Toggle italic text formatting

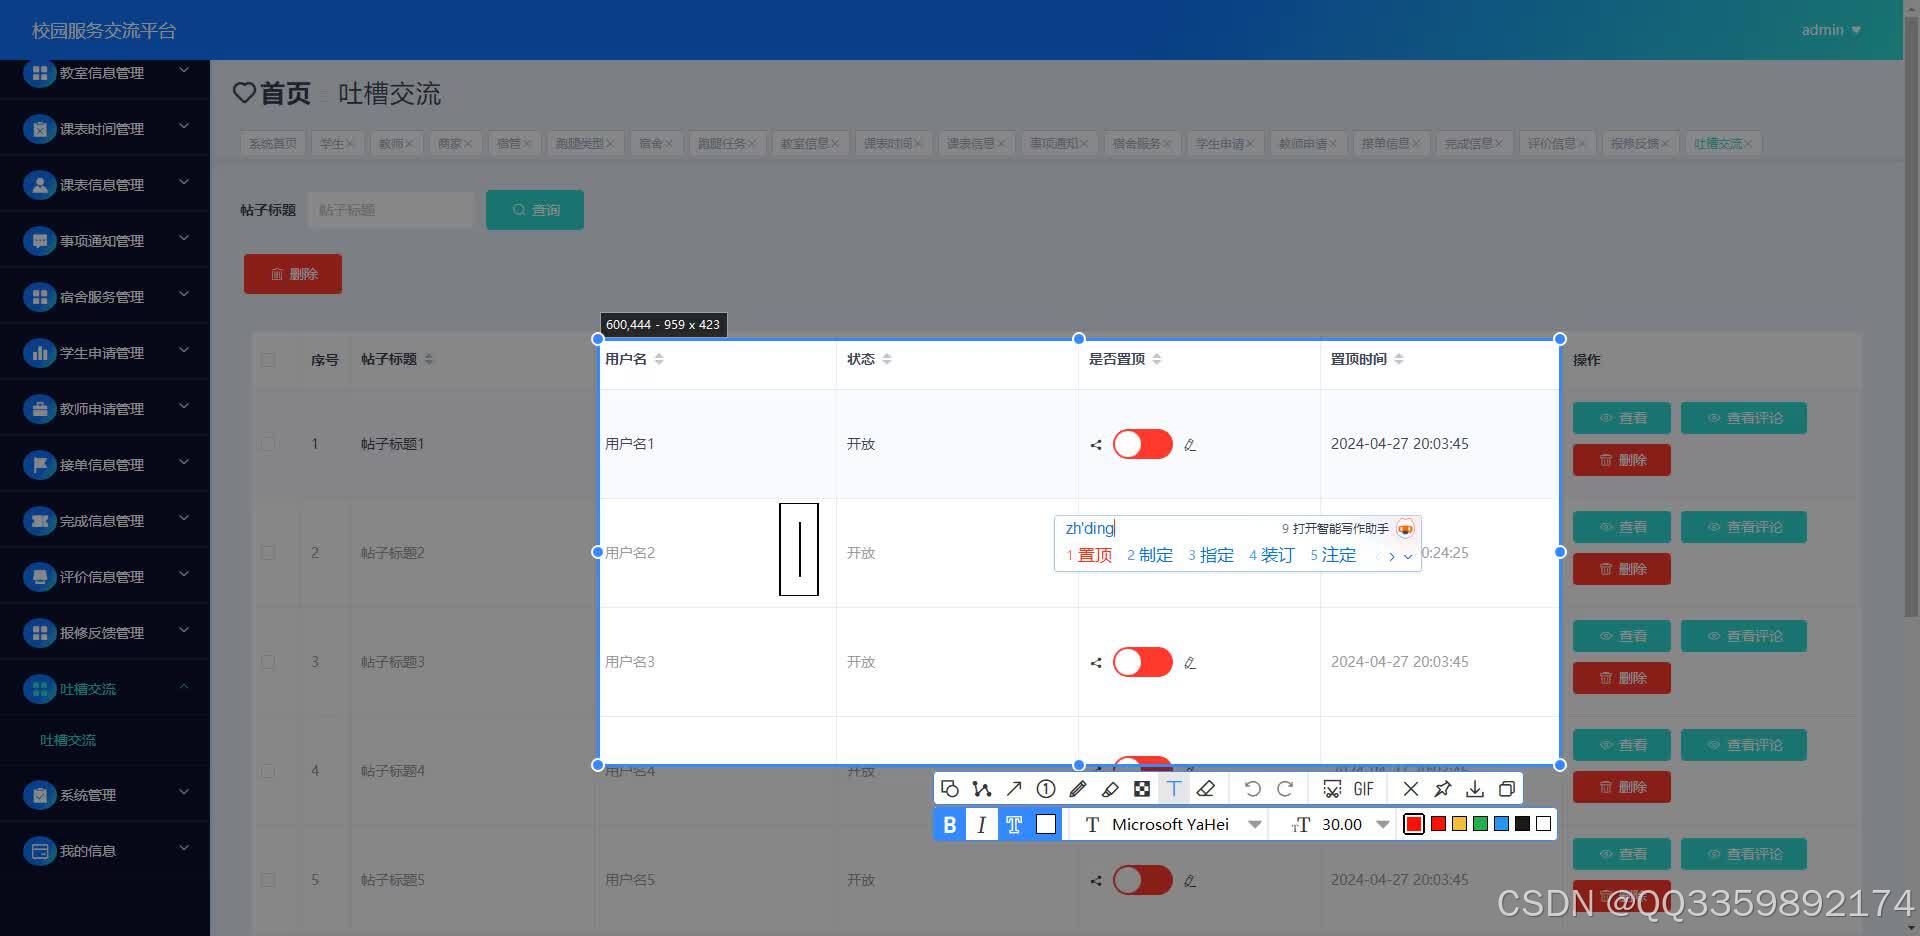(982, 824)
